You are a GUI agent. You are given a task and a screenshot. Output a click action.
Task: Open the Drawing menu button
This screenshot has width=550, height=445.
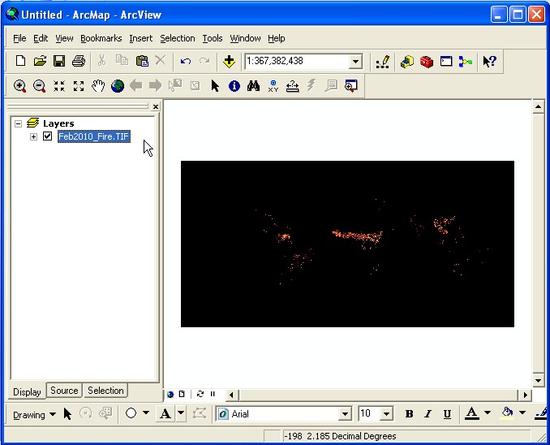point(34,415)
